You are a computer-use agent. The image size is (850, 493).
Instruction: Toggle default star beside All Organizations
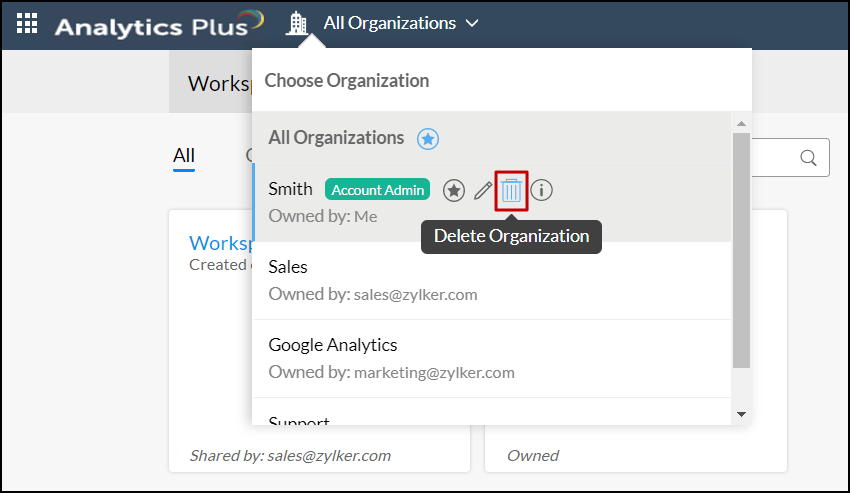(x=428, y=139)
